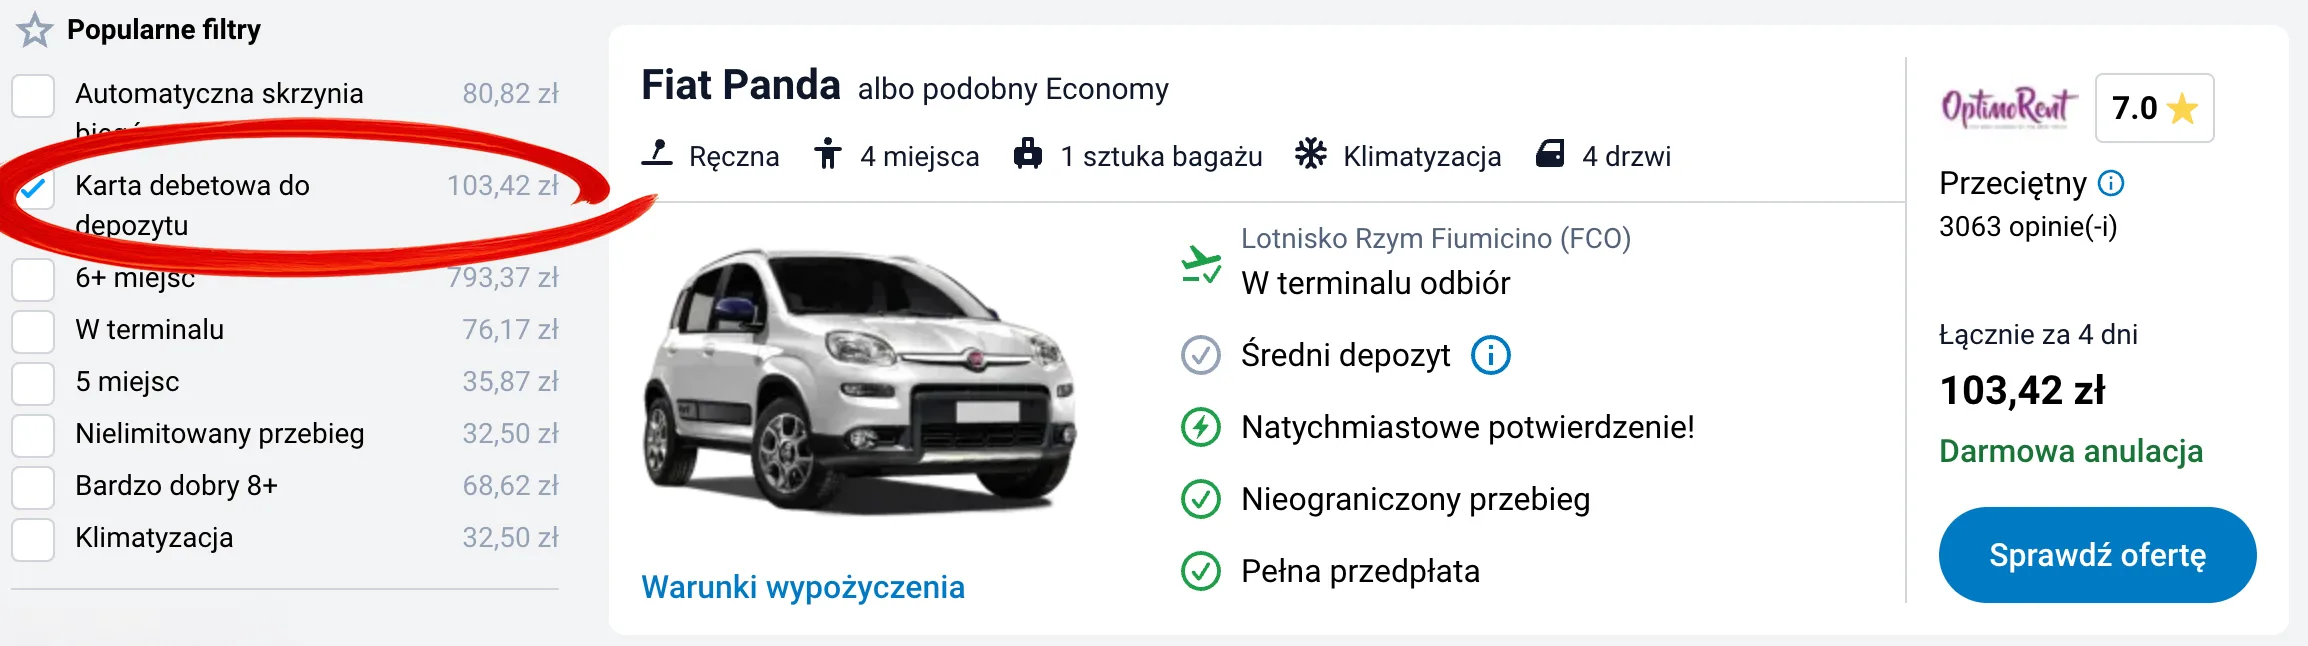This screenshot has height=646, width=2308.
Task: Open the Średni depozyt info icon
Action: click(1490, 355)
